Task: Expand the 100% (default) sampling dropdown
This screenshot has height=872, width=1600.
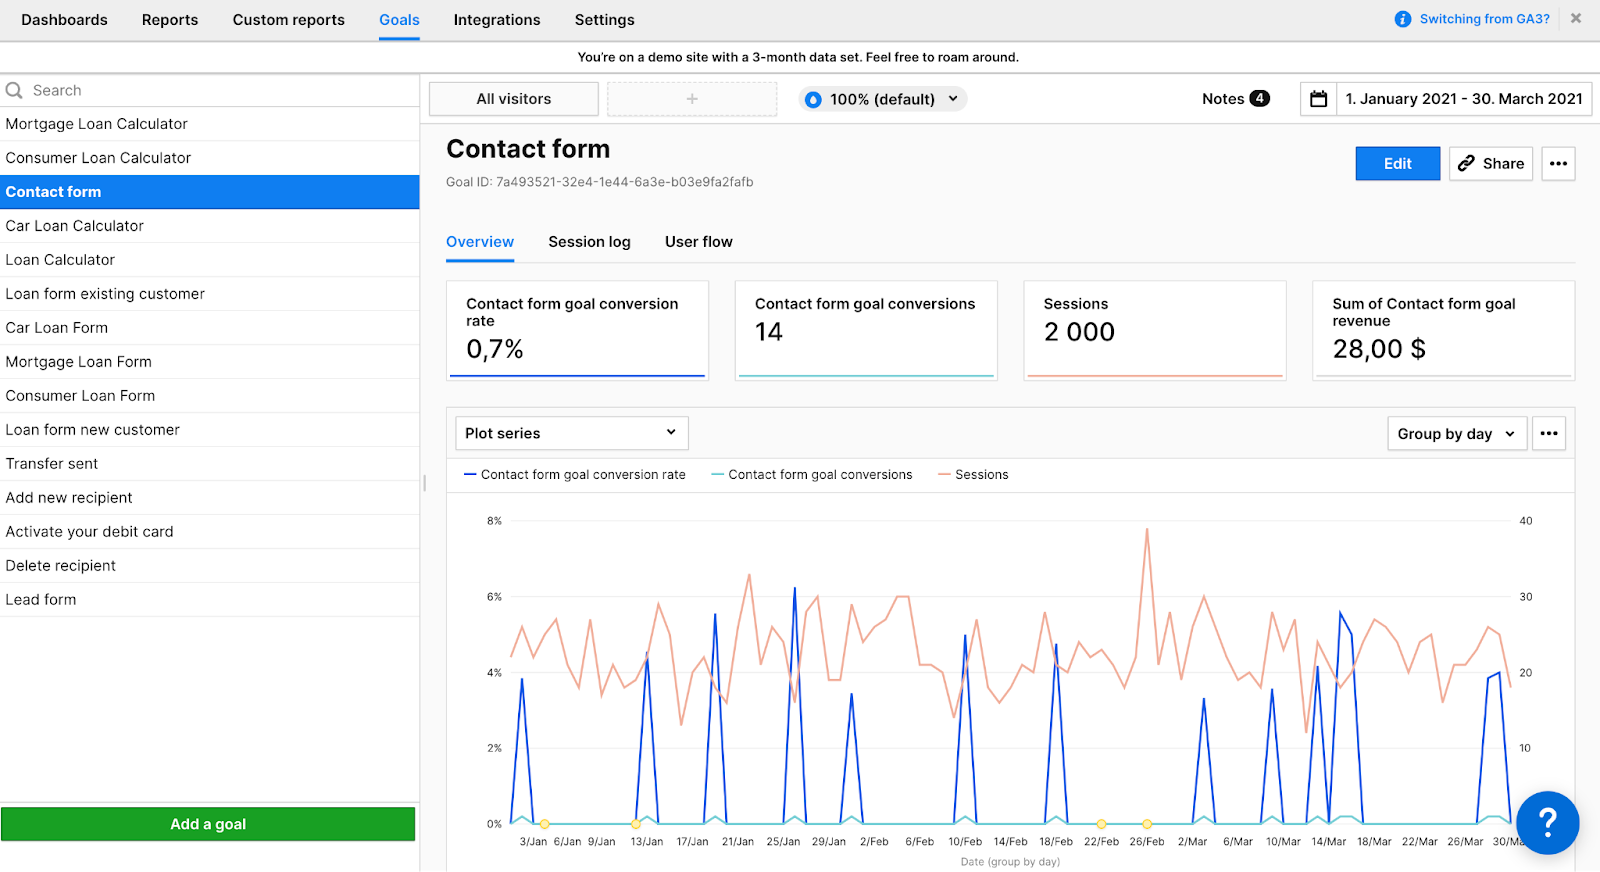Action: tap(882, 99)
